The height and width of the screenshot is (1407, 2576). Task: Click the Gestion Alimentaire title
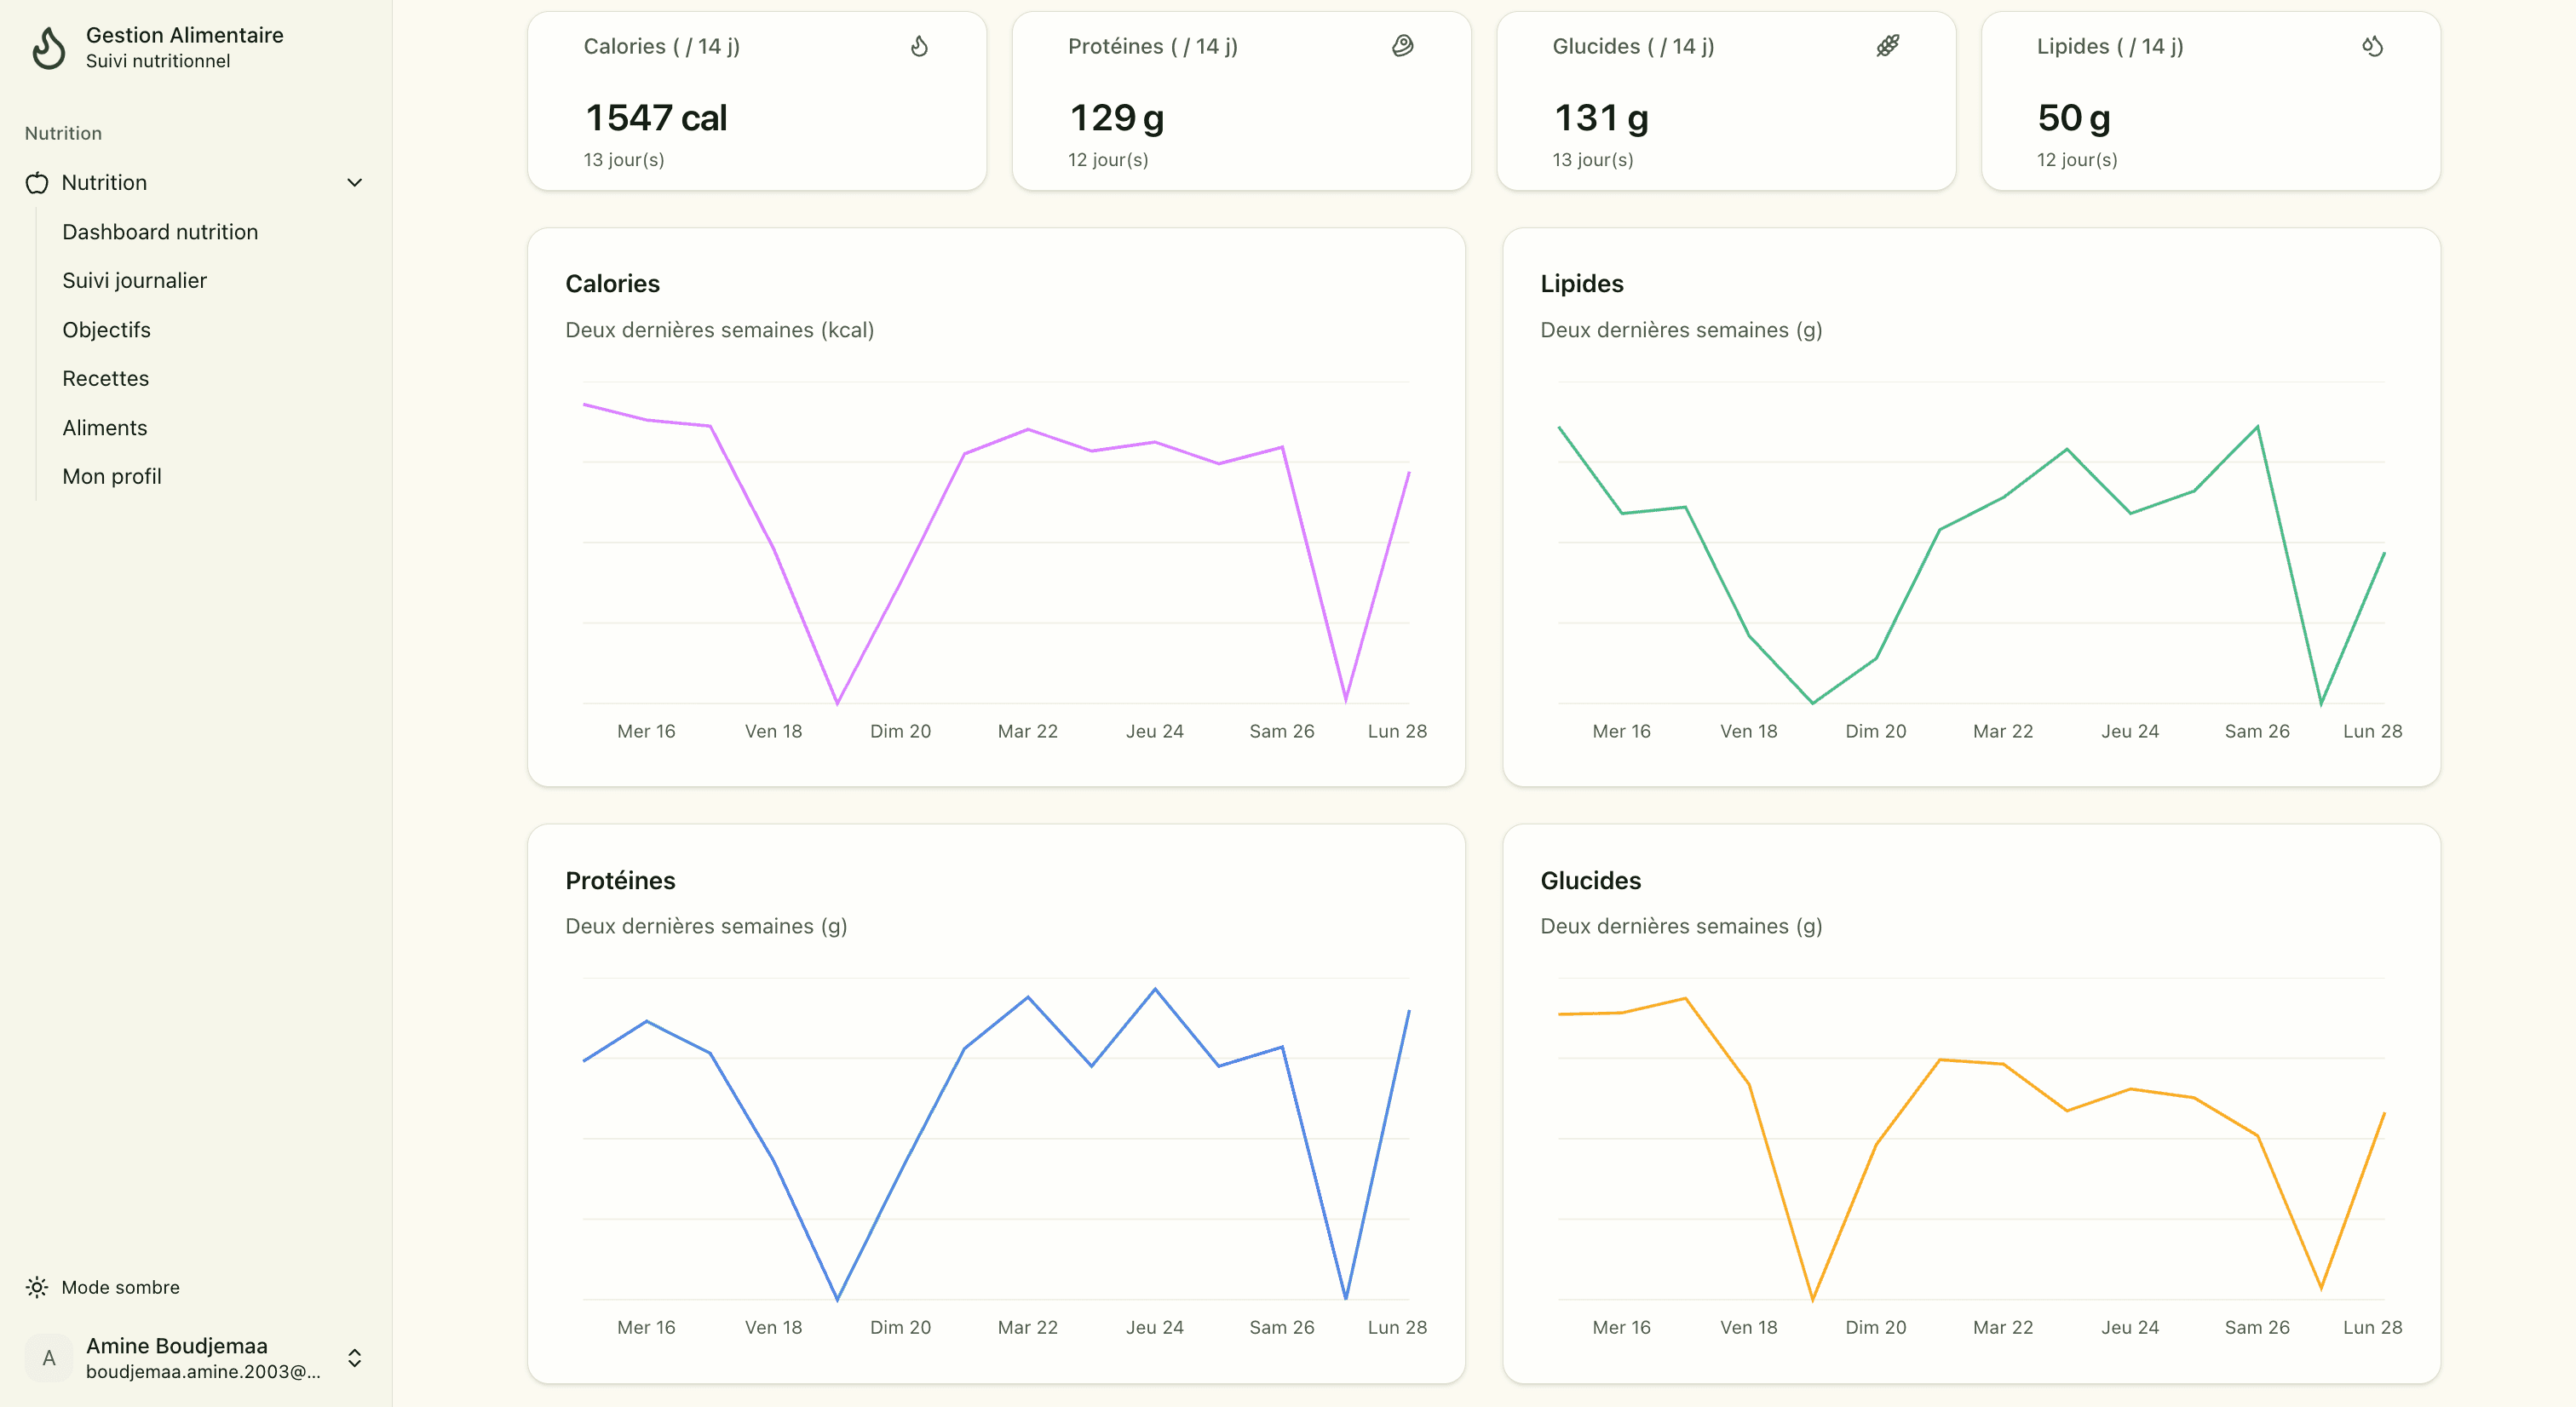(185, 35)
